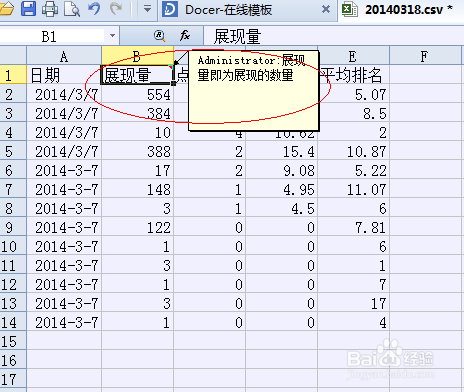The height and width of the screenshot is (392, 464).
Task: Click cell E9 with value 7.81
Action: tap(353, 226)
